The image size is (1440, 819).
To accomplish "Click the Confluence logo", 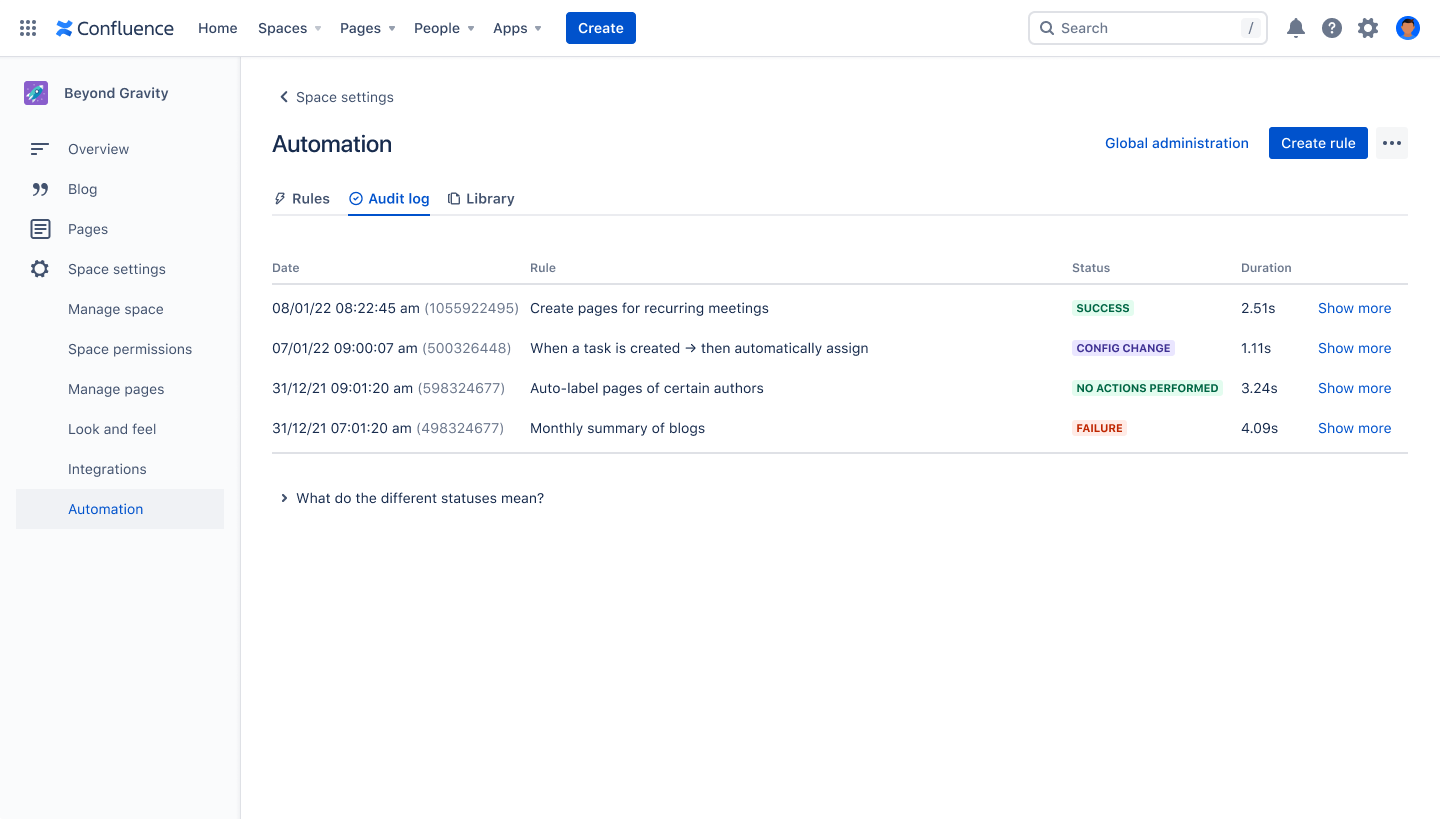I will click(113, 27).
